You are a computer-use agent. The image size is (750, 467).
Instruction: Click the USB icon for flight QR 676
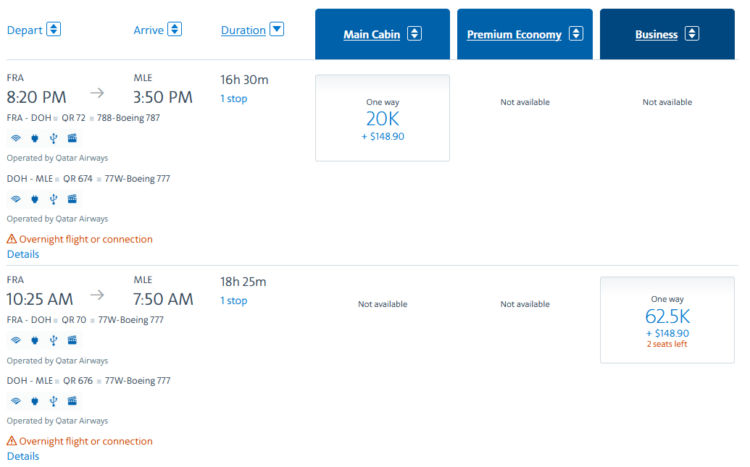click(53, 401)
